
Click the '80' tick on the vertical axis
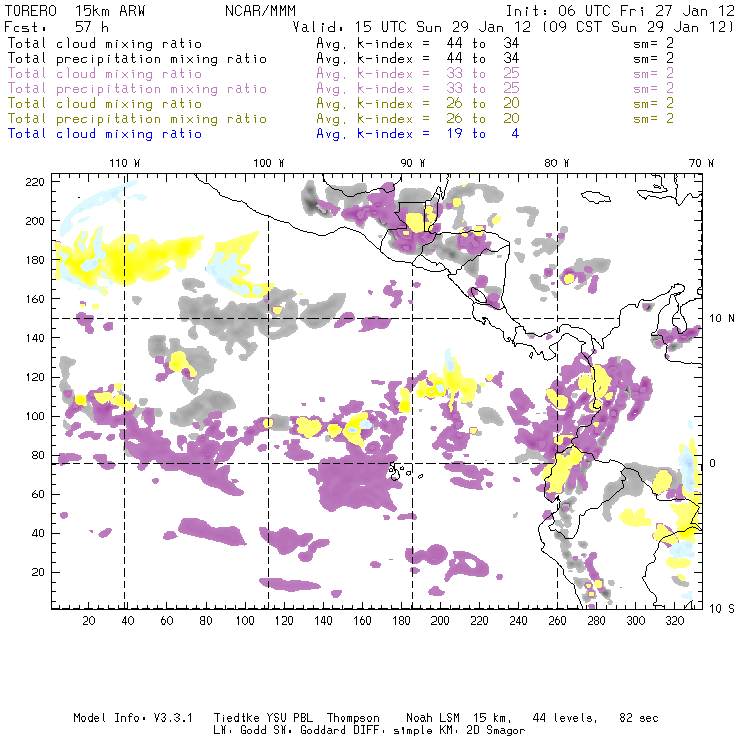tap(38, 455)
